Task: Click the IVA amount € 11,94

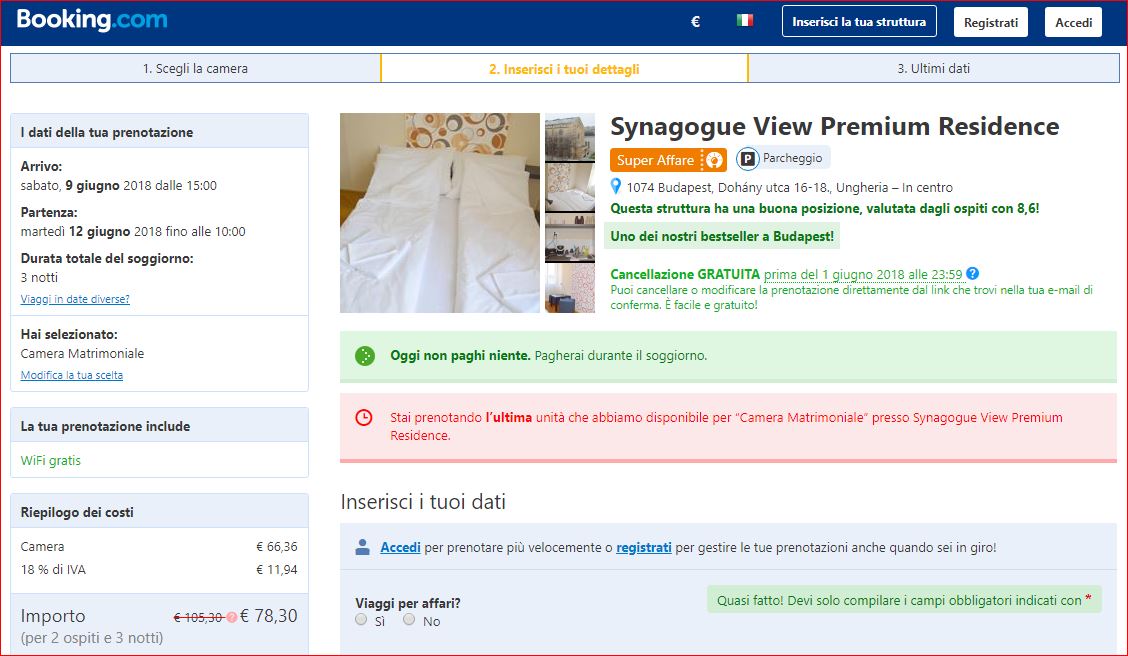Action: 277,570
